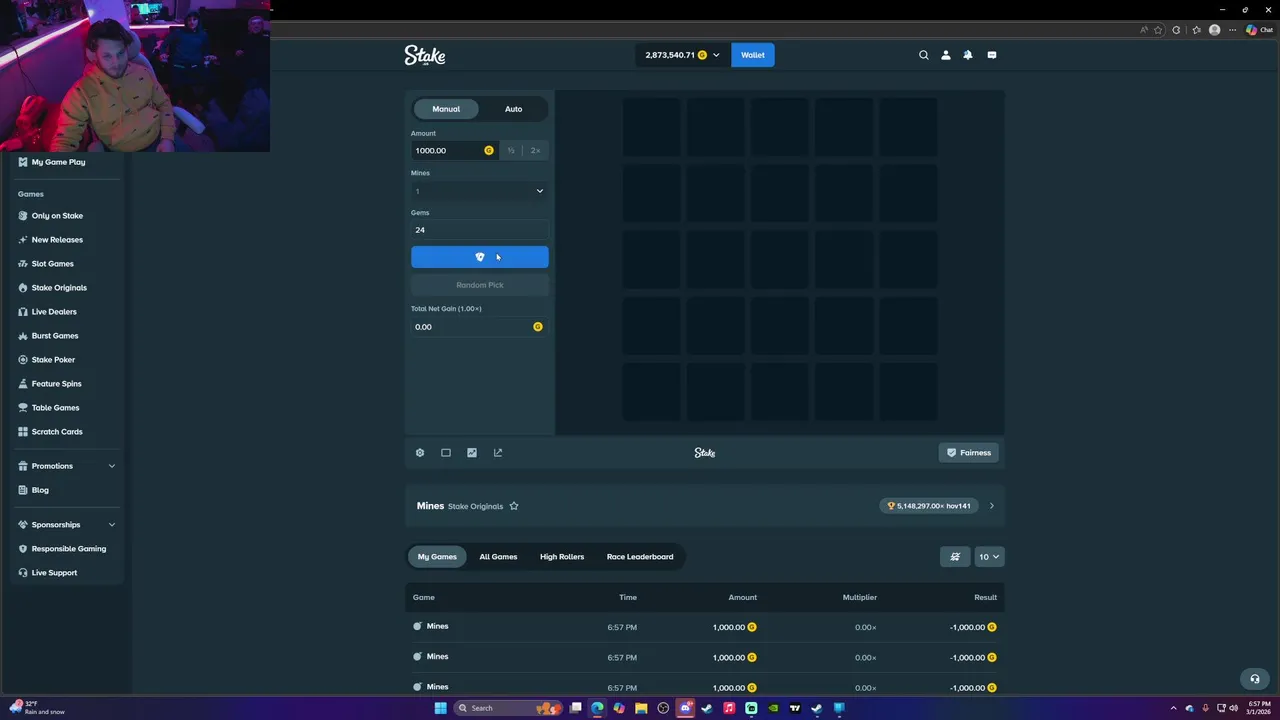The height and width of the screenshot is (720, 1280).
Task: Click the blue Bet button
Action: coord(480,257)
